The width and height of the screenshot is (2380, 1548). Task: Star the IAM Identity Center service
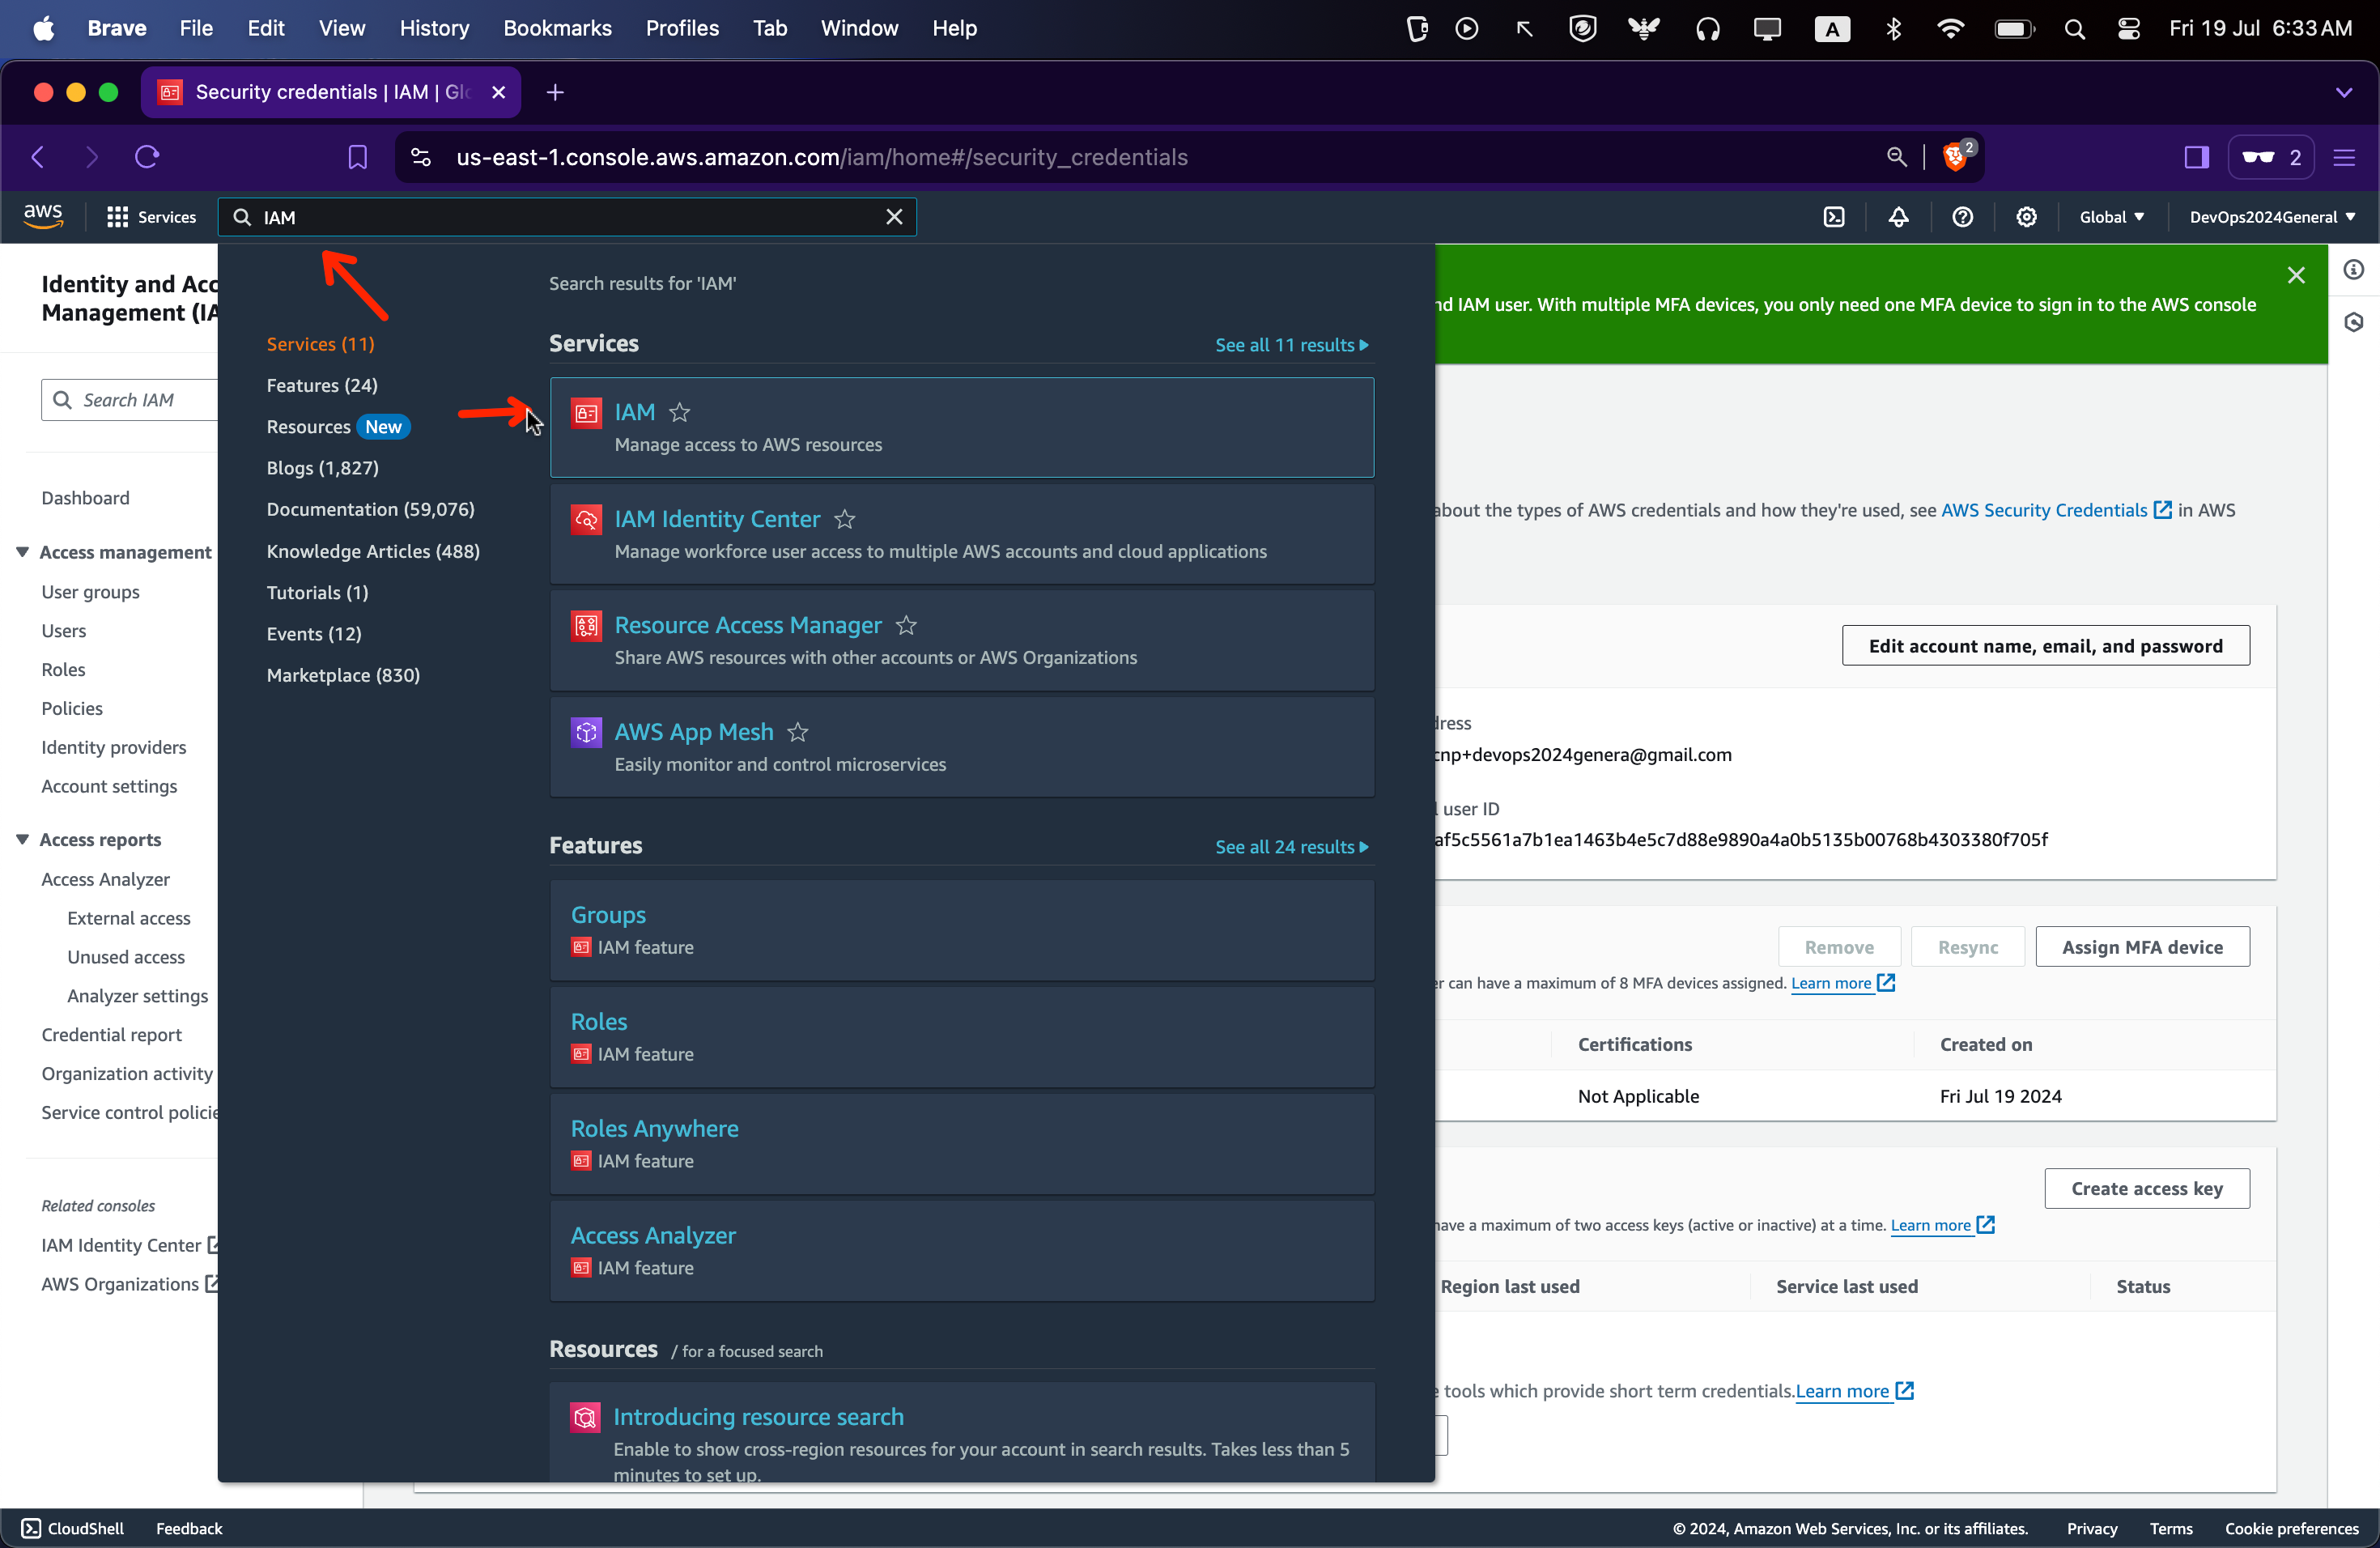point(844,519)
